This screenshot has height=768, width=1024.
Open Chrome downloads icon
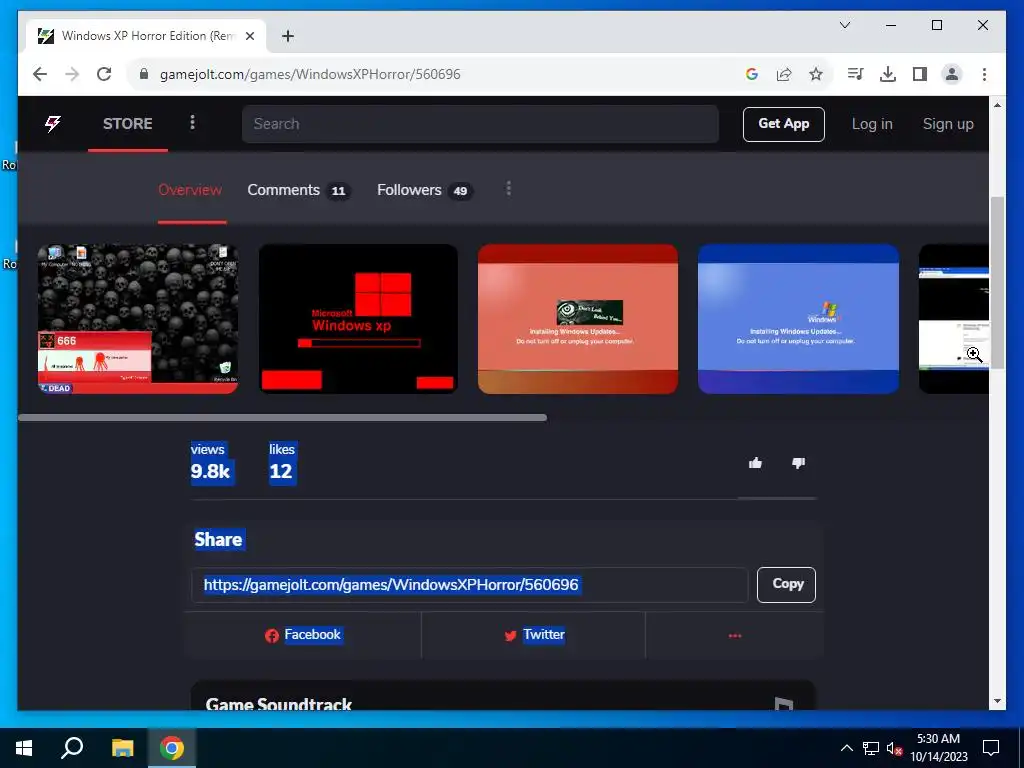click(888, 74)
